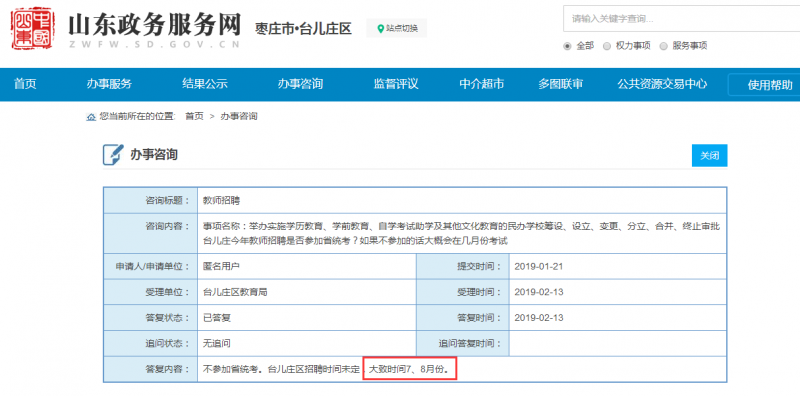
Task: Open the 监督评议 navigation item
Action: coord(396,84)
